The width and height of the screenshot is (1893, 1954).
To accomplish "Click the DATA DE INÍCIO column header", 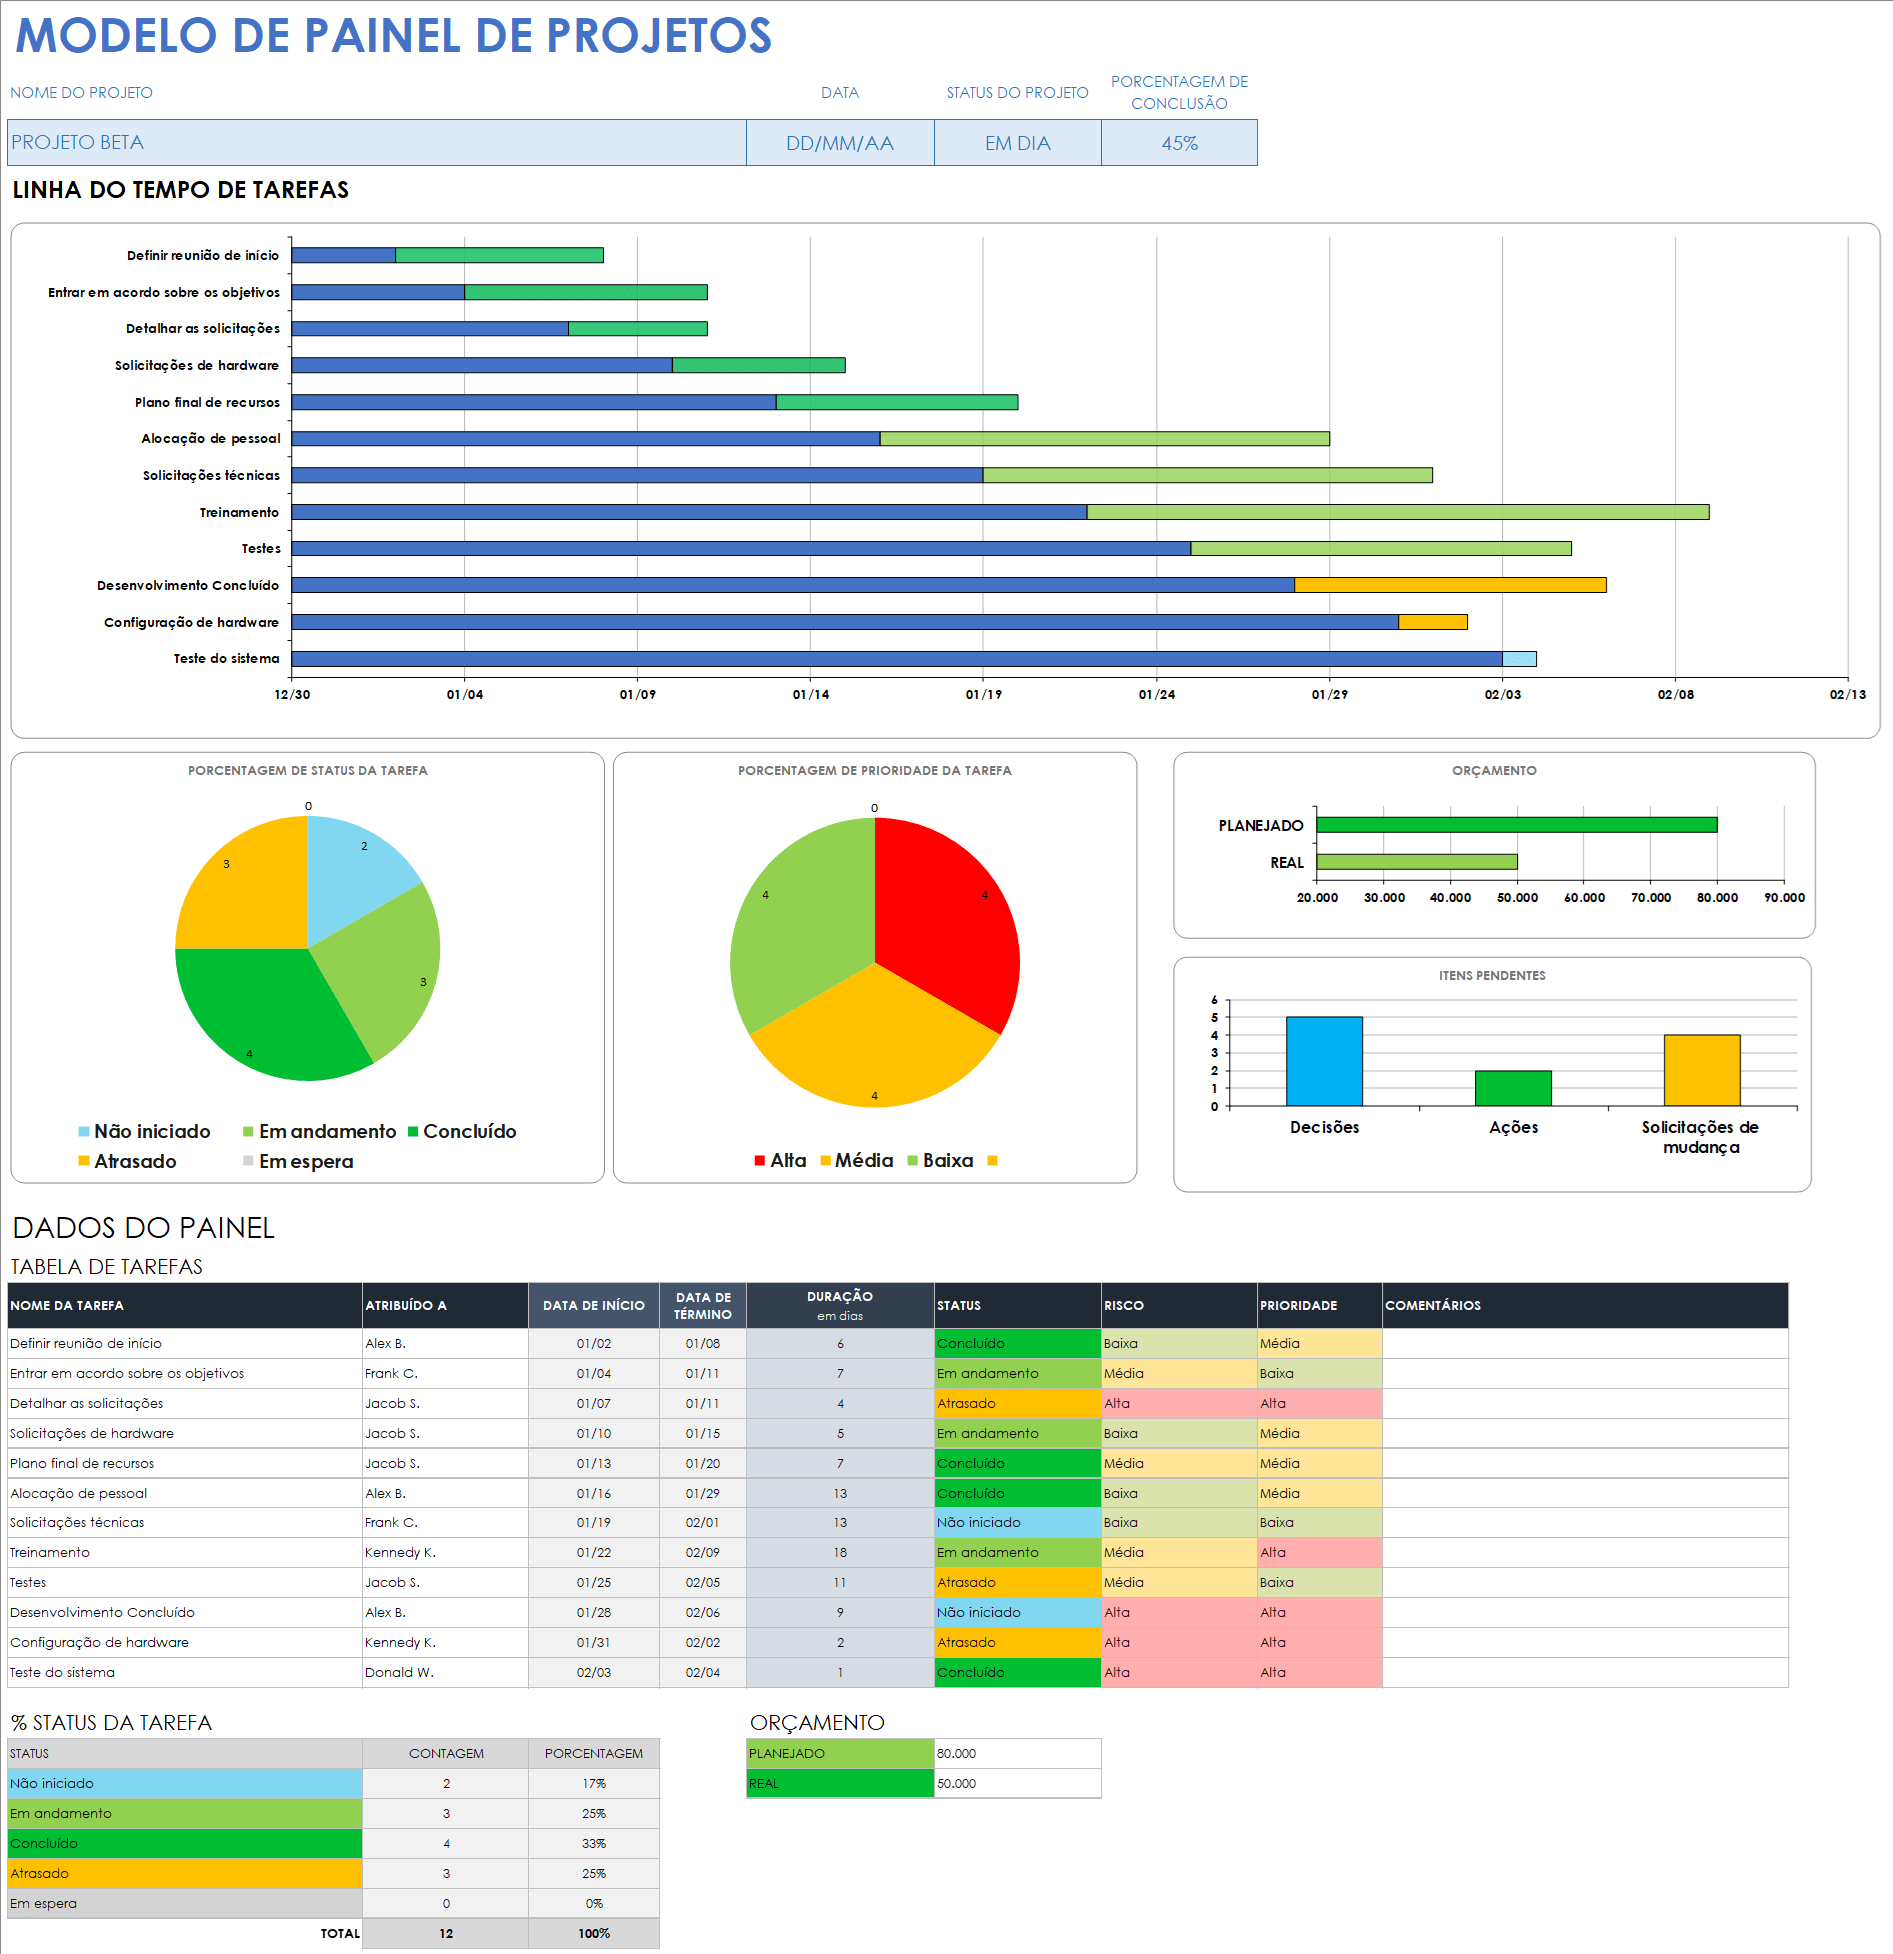I will [x=594, y=1306].
